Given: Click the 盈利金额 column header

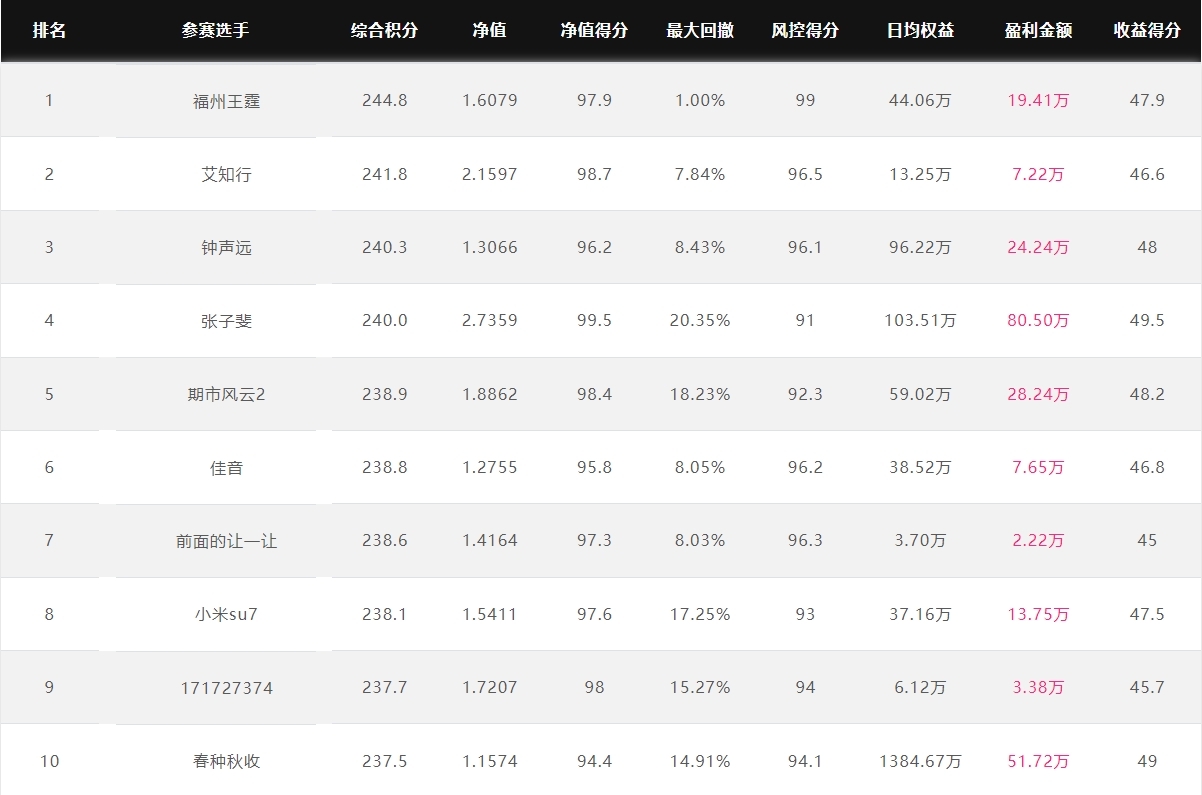Looking at the screenshot, I should click(1038, 30).
